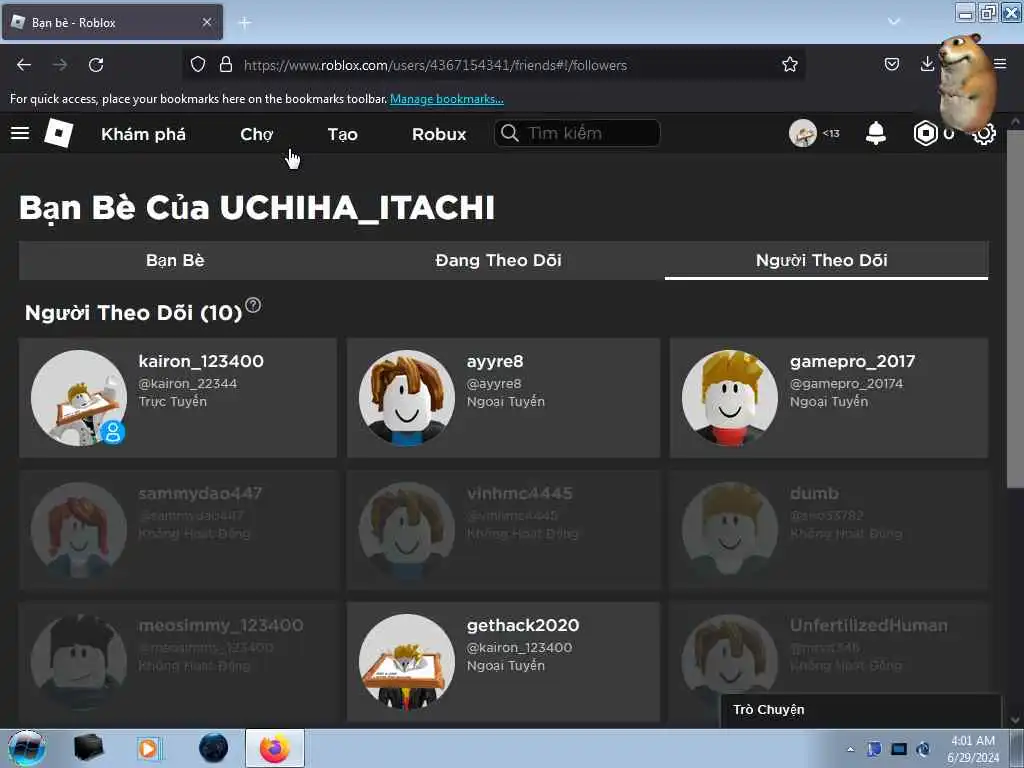
Task: Open the black box taskbar application
Action: coord(88,748)
